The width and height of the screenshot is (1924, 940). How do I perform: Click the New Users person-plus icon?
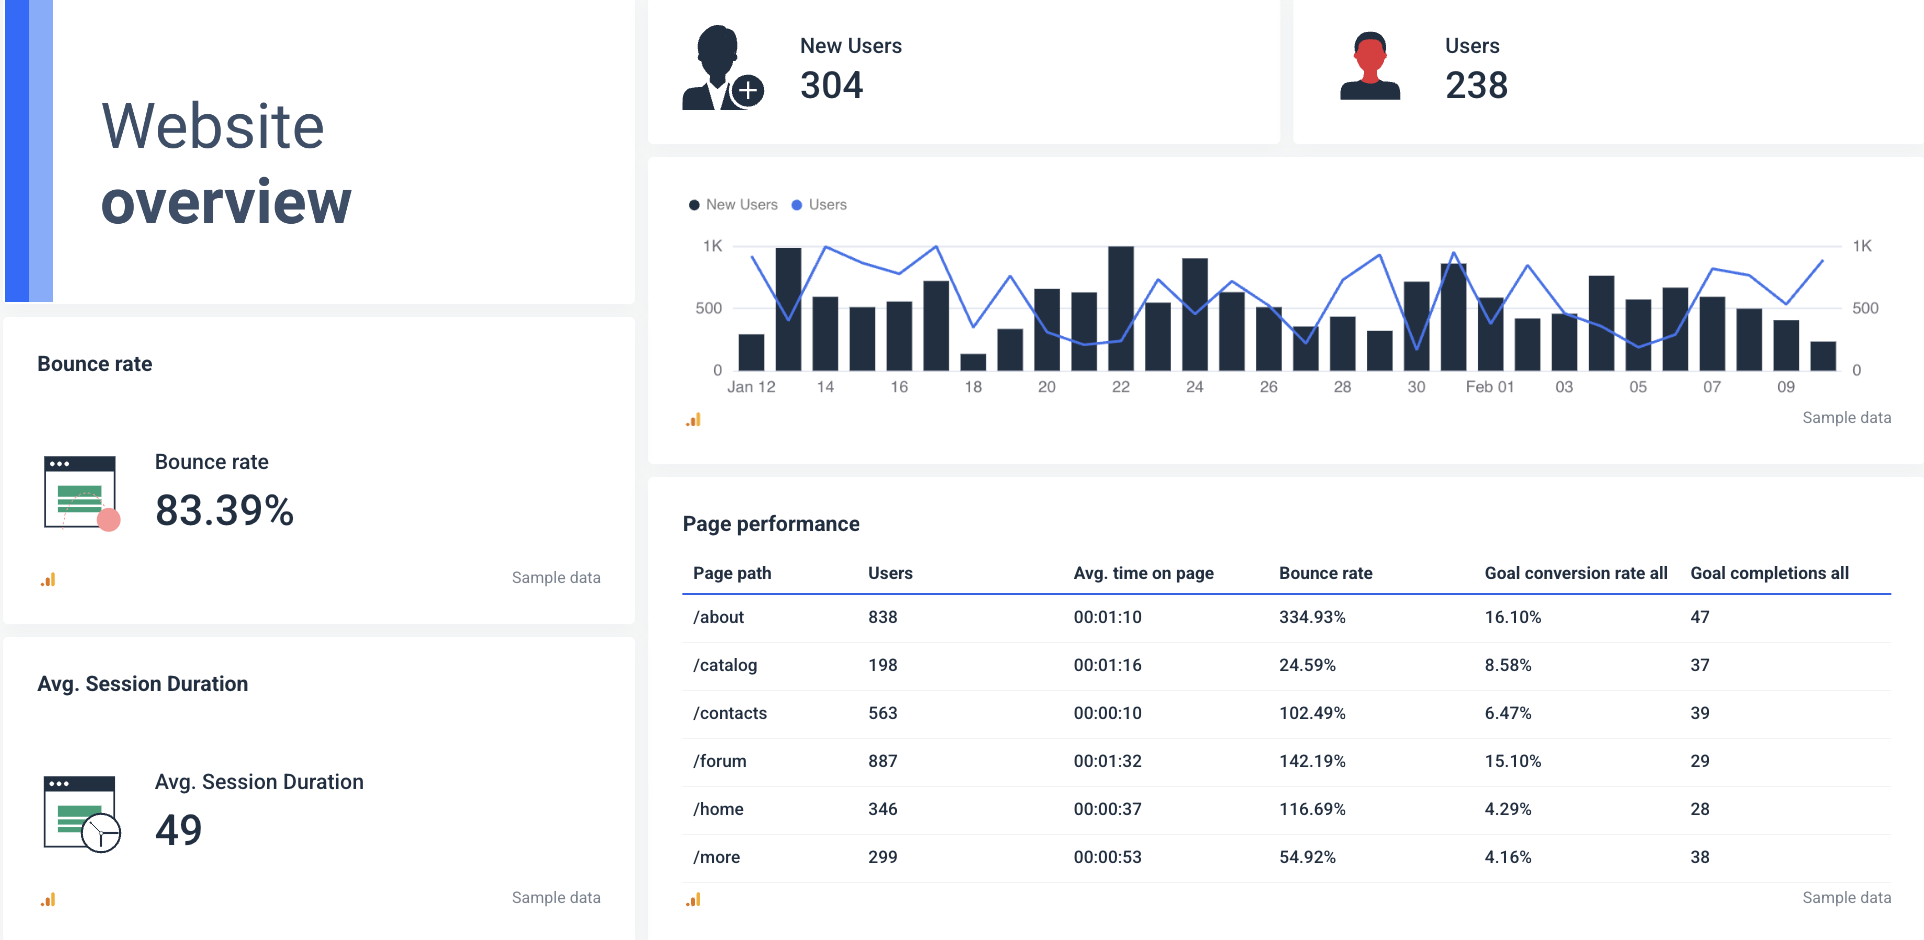[722, 68]
